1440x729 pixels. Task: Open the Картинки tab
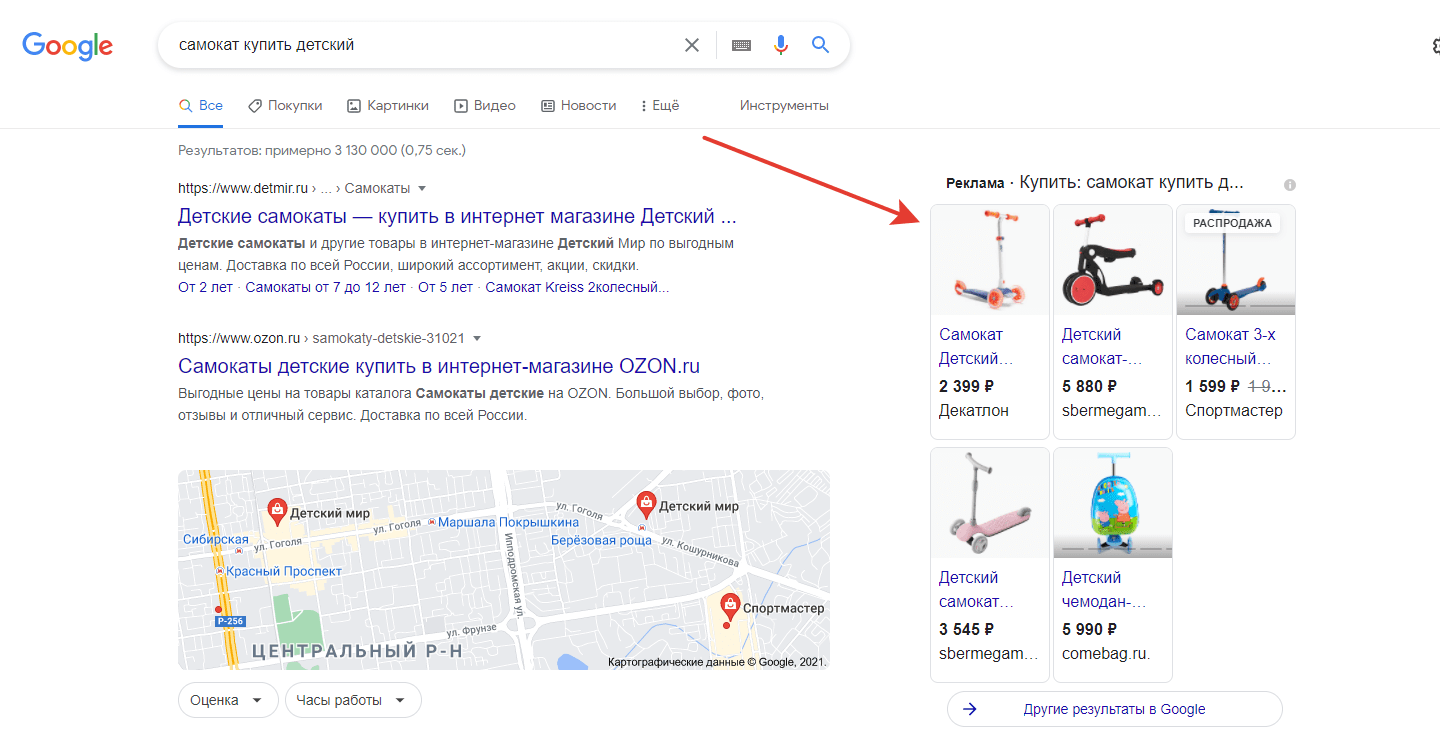(388, 105)
